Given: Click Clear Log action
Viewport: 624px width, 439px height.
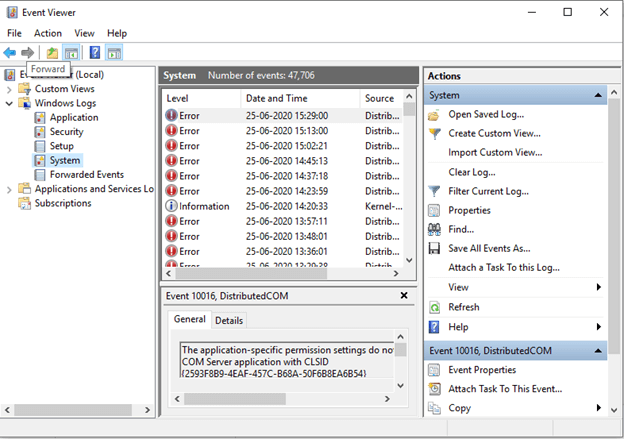Looking at the screenshot, I should coord(472,172).
